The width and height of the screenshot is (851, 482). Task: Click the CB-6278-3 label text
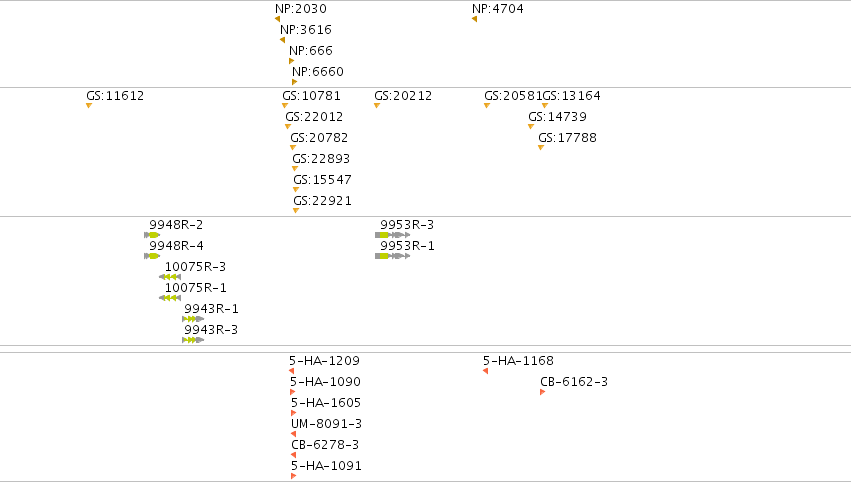click(325, 445)
